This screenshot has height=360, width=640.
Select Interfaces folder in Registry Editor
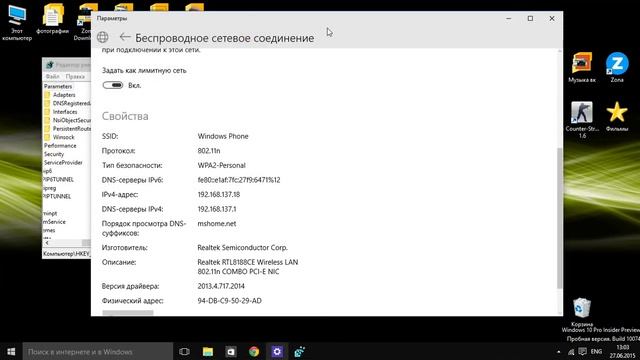coord(65,112)
